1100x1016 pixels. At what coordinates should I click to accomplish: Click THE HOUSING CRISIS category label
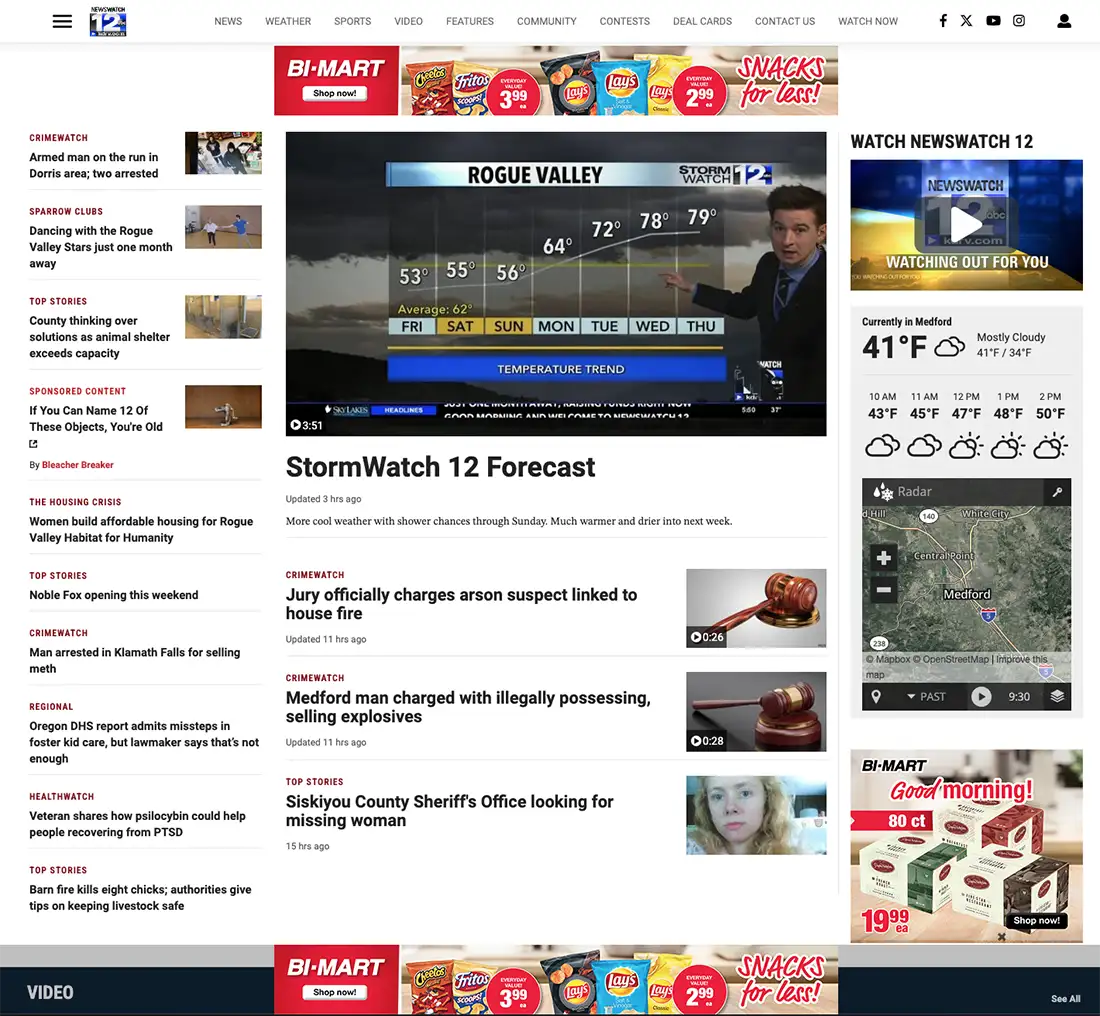tap(75, 502)
